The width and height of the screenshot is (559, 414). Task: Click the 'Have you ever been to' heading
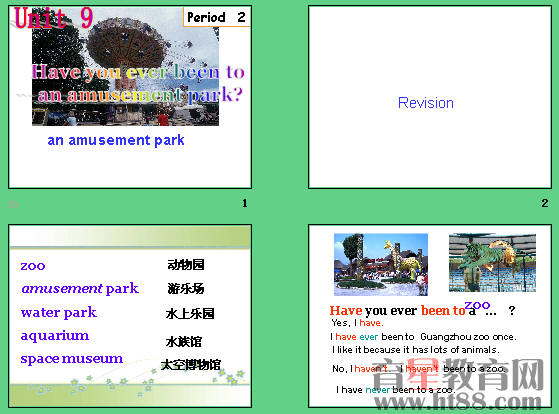pos(397,311)
